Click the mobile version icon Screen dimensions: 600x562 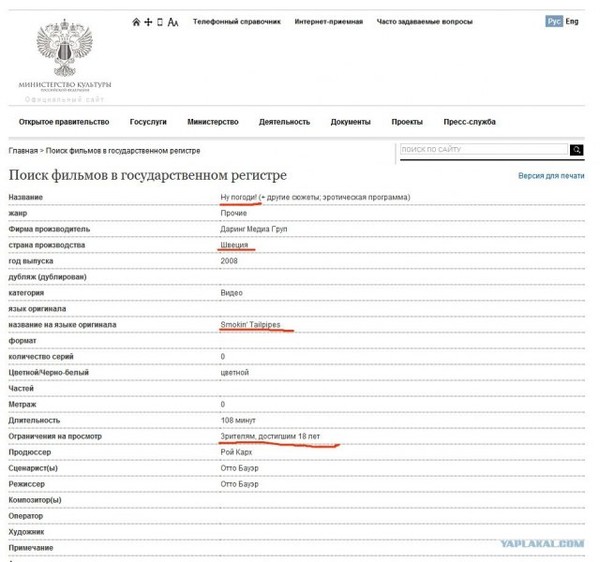tap(160, 22)
